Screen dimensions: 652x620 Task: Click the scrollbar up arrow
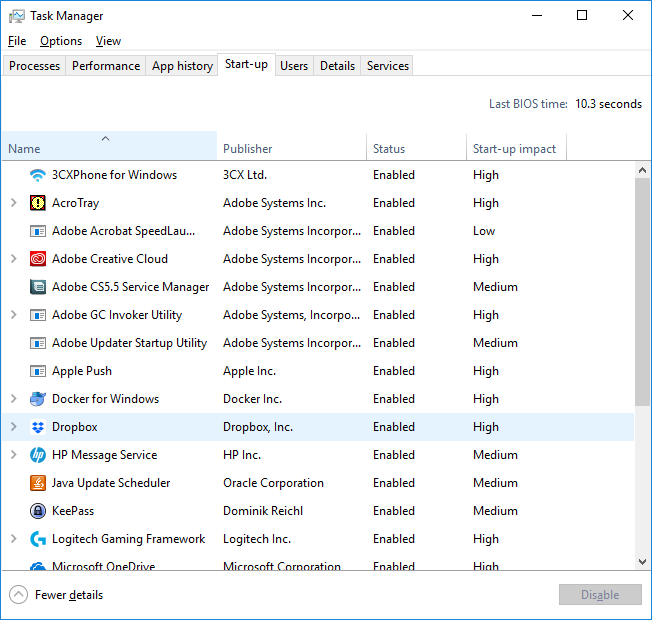[x=642, y=170]
